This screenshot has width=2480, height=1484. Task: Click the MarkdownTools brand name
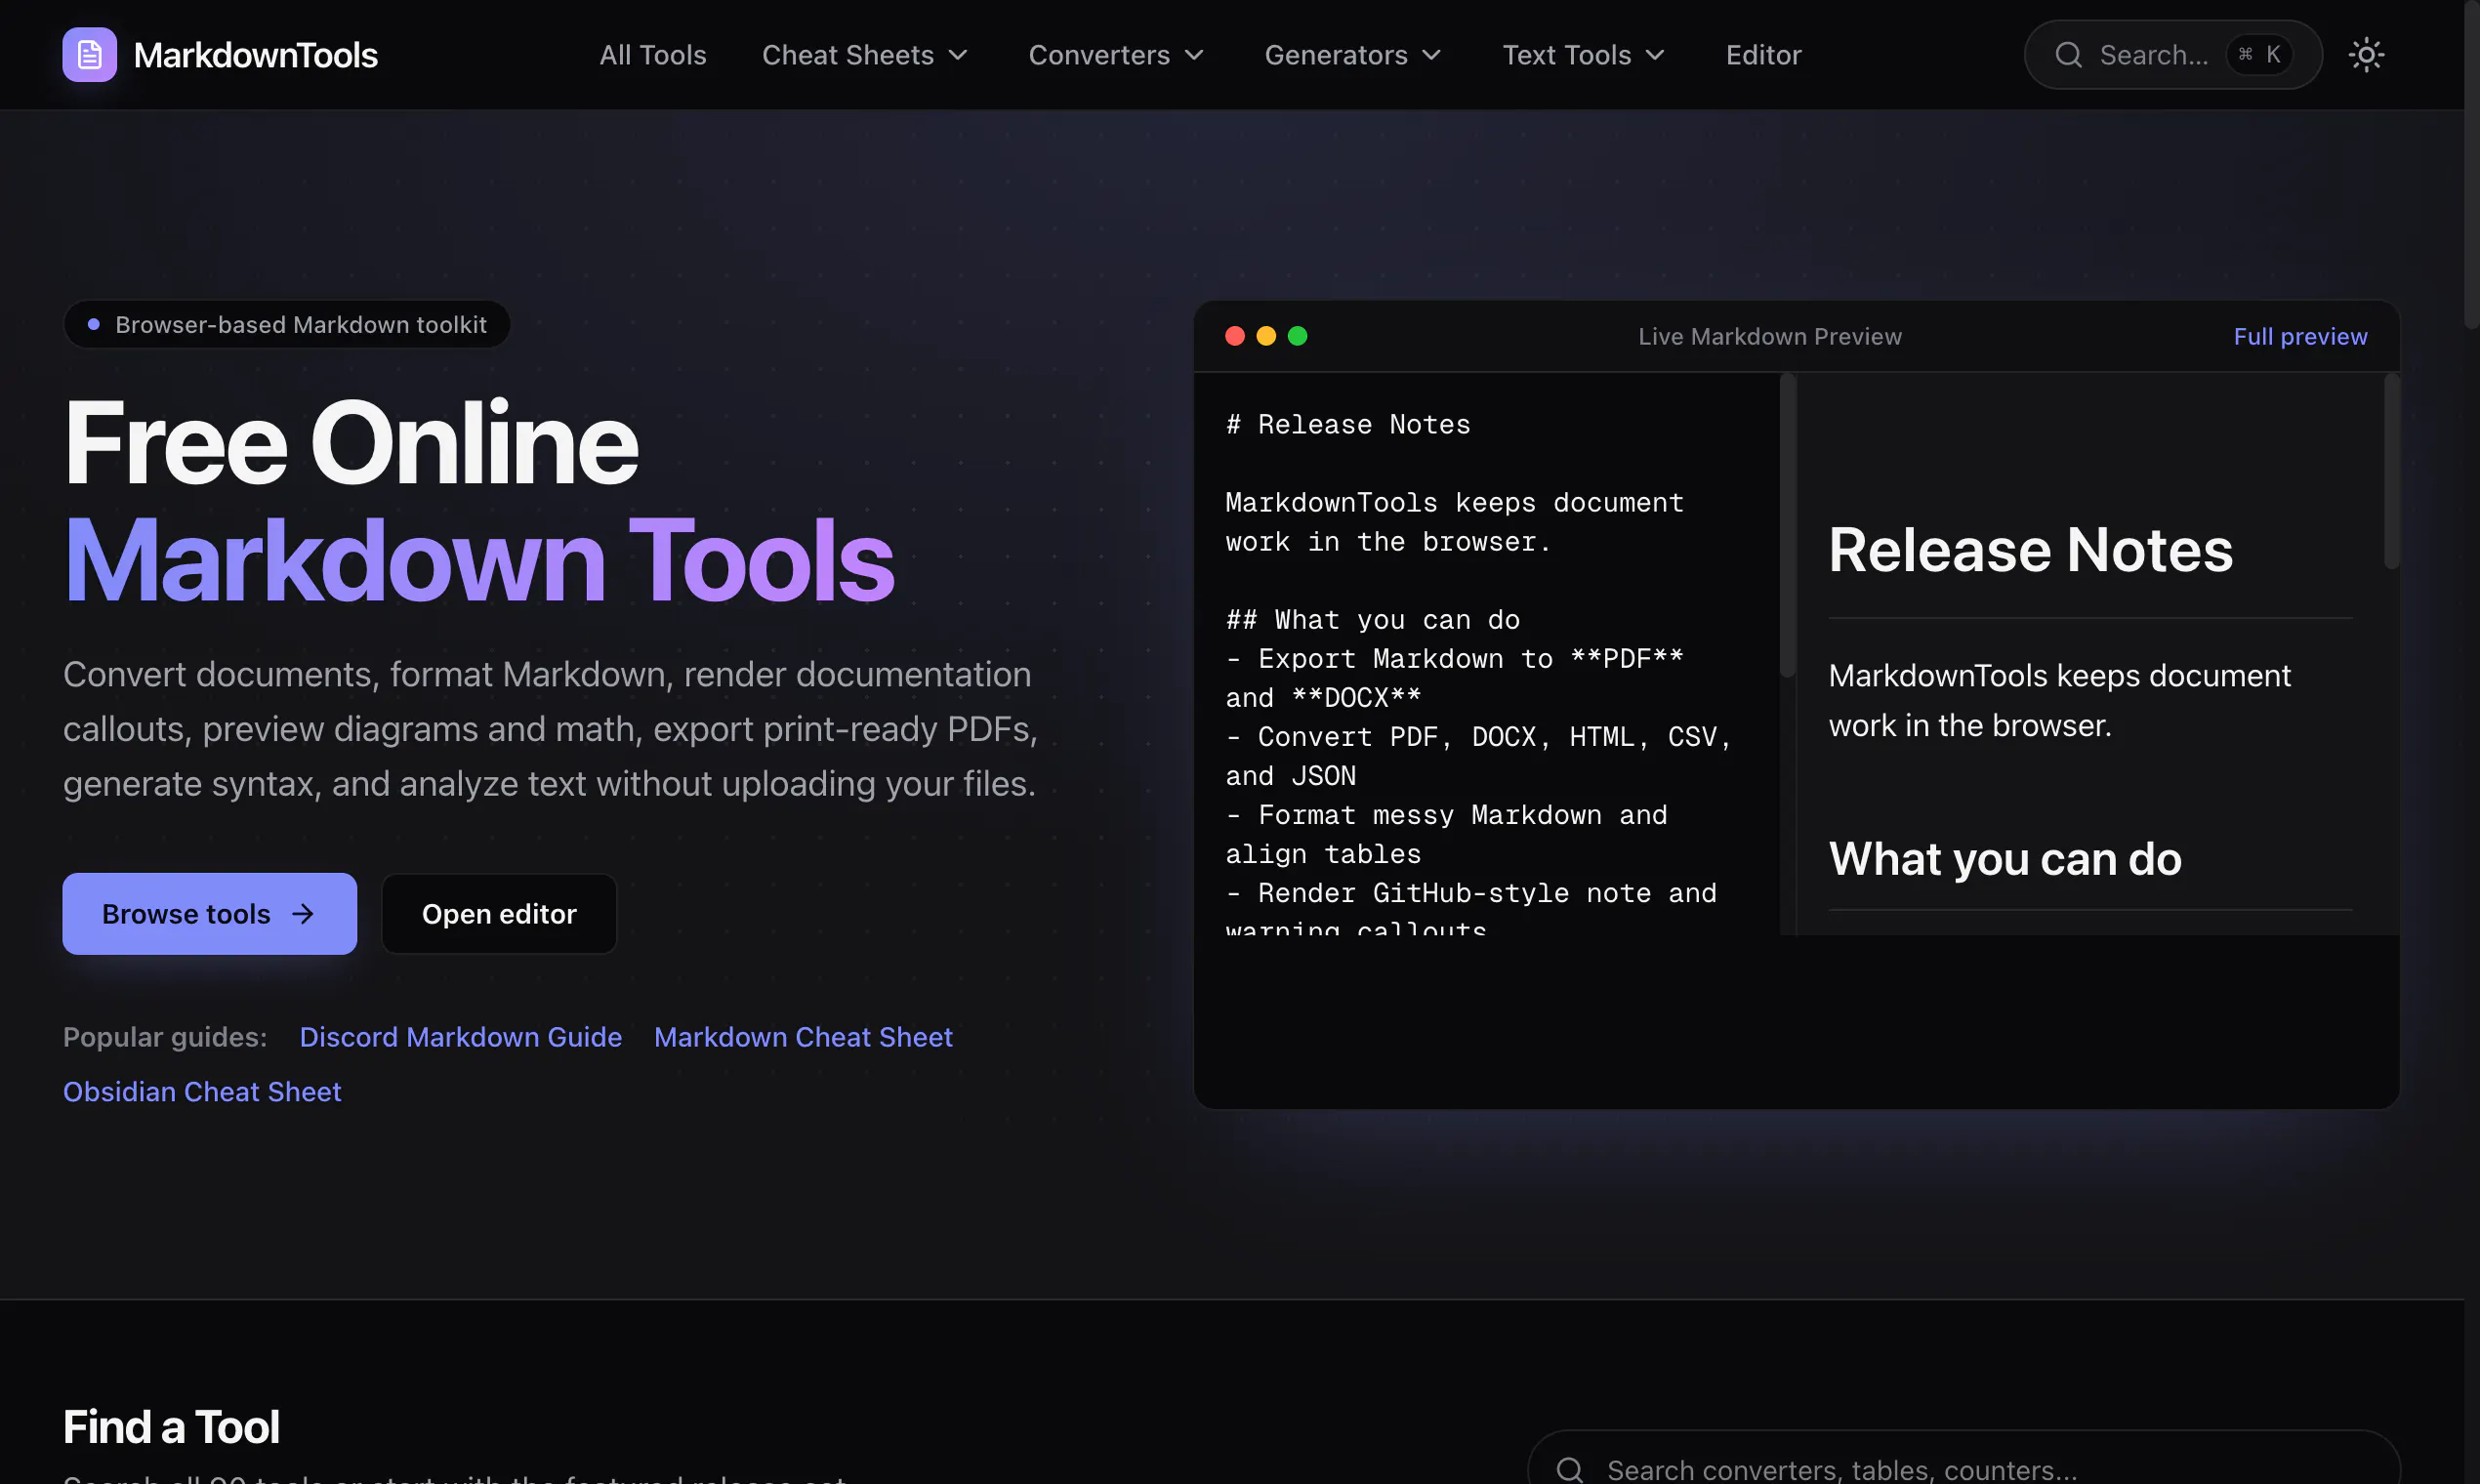pos(256,55)
